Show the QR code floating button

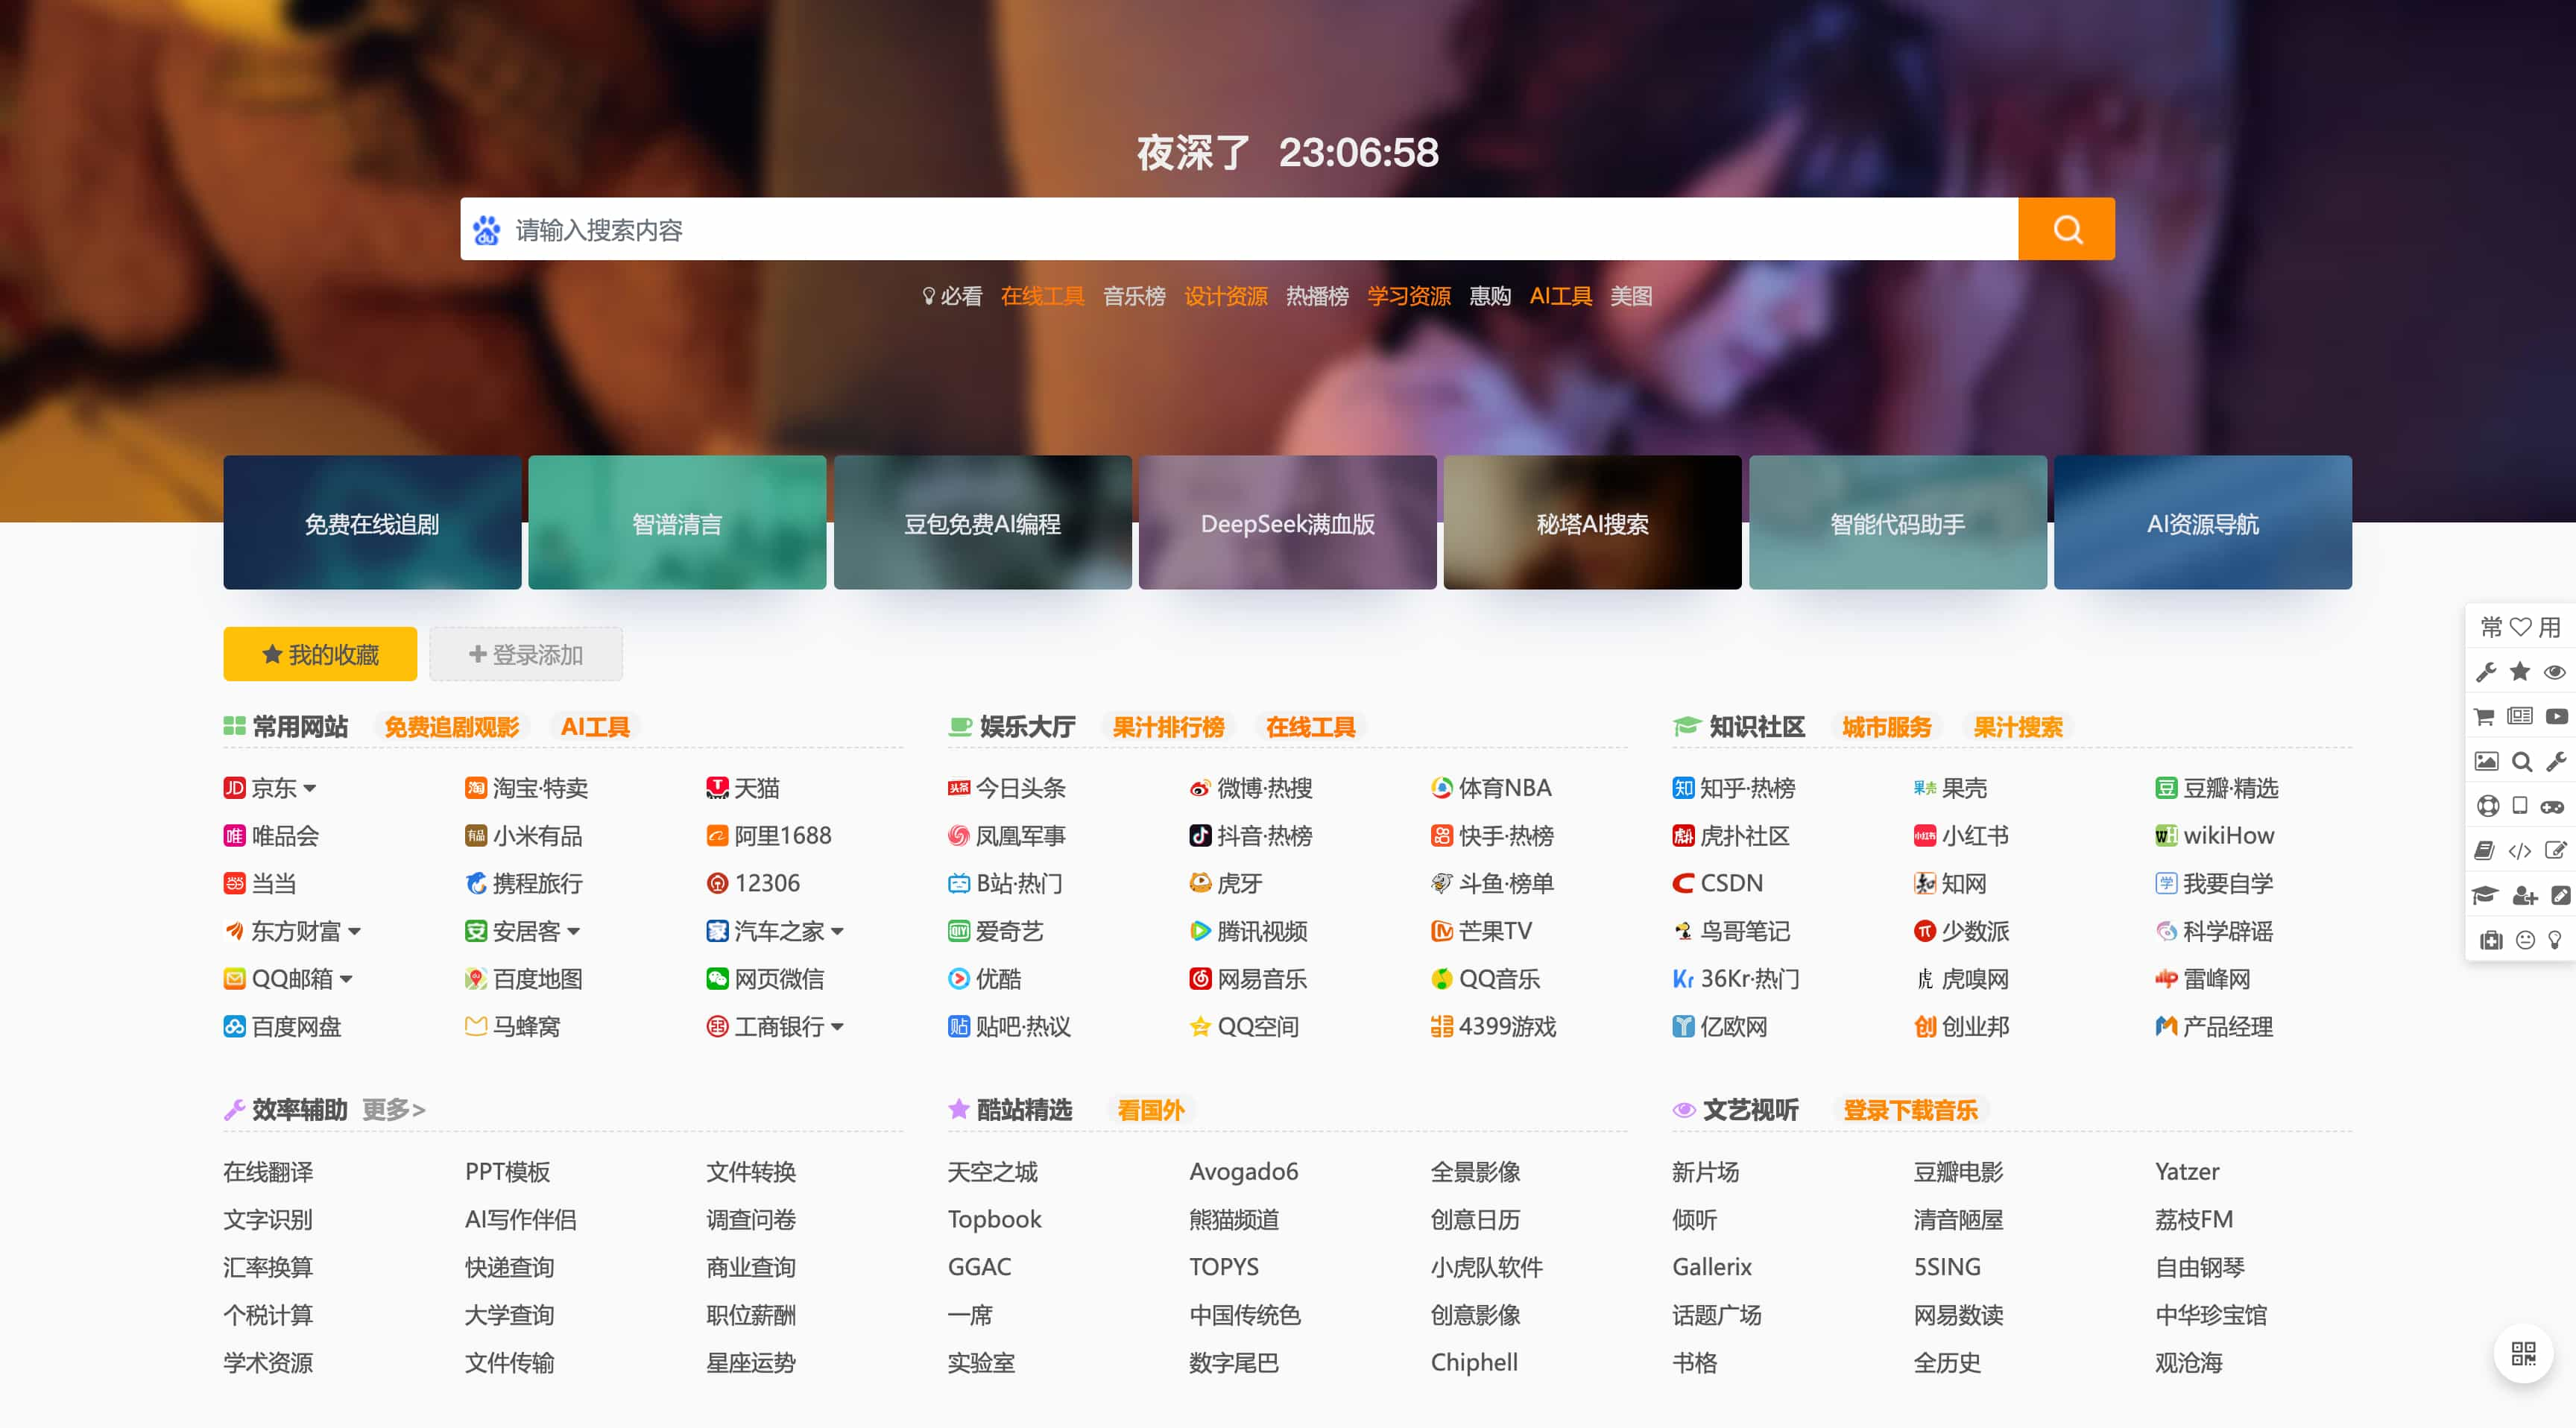2523,1354
